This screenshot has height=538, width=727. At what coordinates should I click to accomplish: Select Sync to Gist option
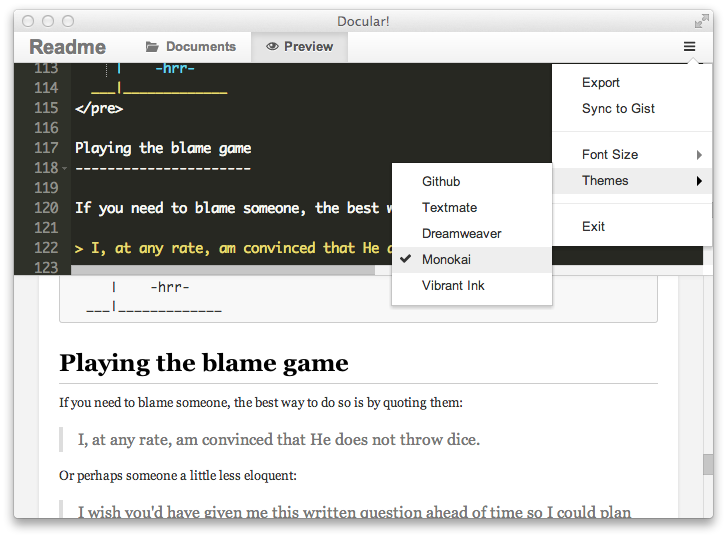coord(618,109)
